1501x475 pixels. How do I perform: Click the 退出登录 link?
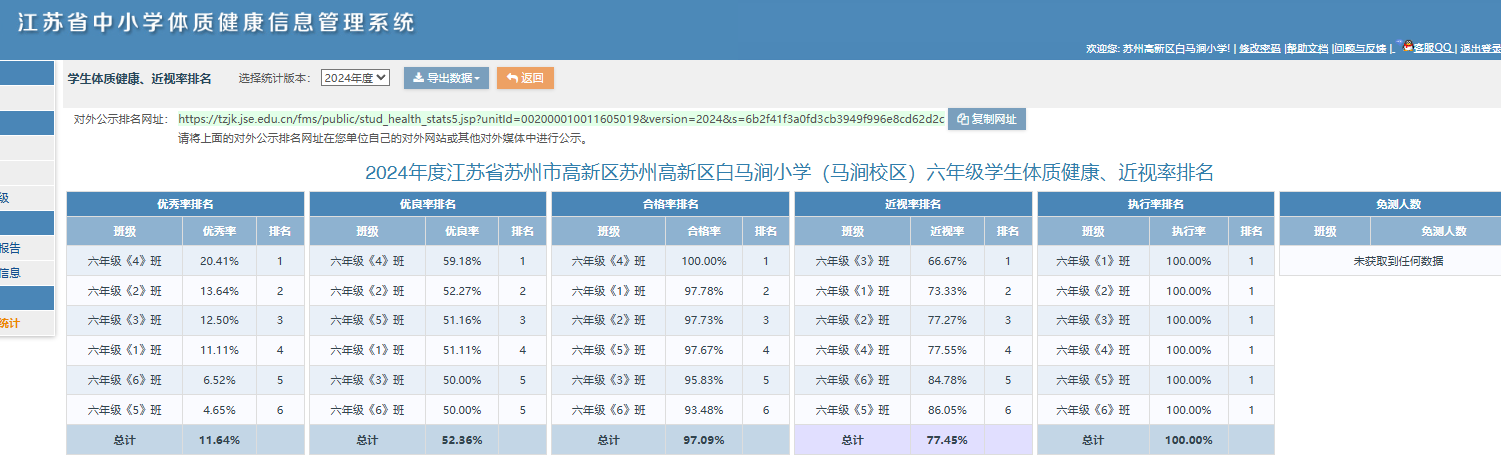1480,48
